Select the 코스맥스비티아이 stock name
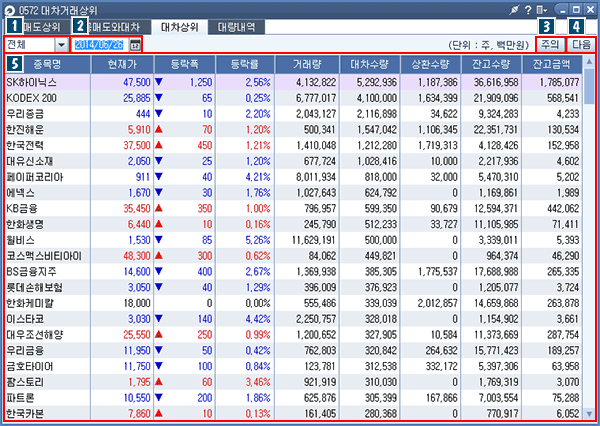The width and height of the screenshot is (600, 426). coord(44,256)
